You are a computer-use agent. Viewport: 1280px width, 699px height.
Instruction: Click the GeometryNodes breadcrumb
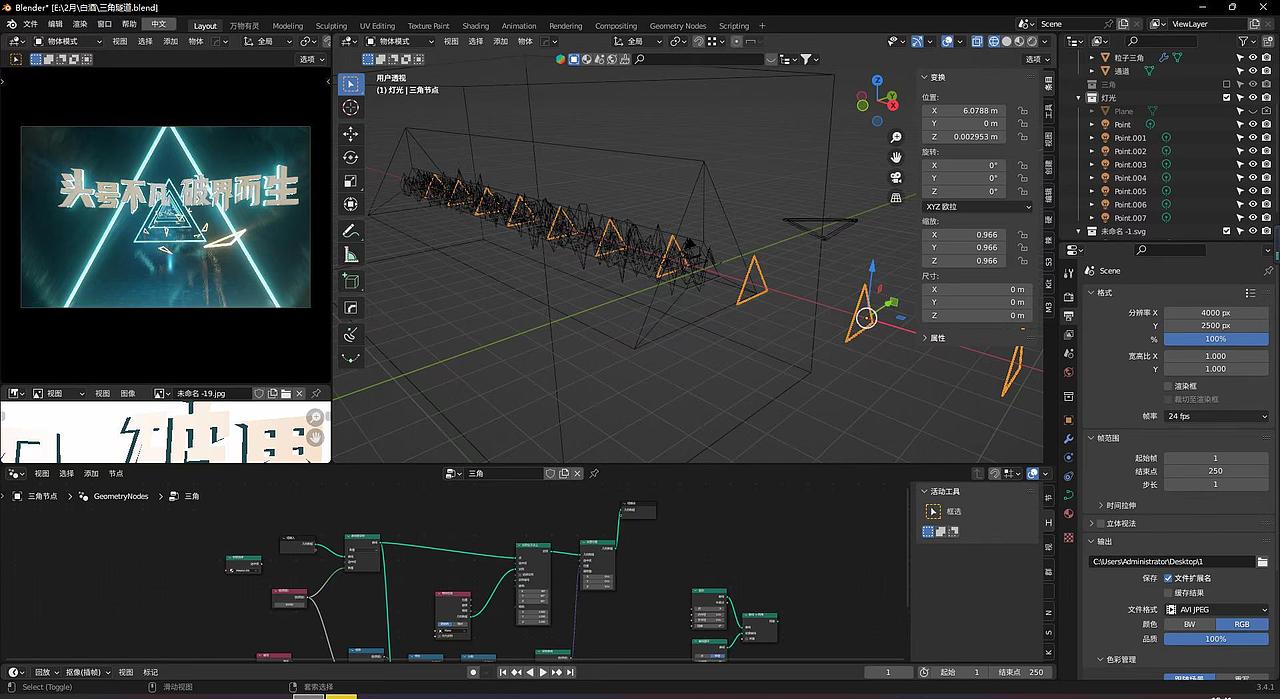tap(120, 496)
